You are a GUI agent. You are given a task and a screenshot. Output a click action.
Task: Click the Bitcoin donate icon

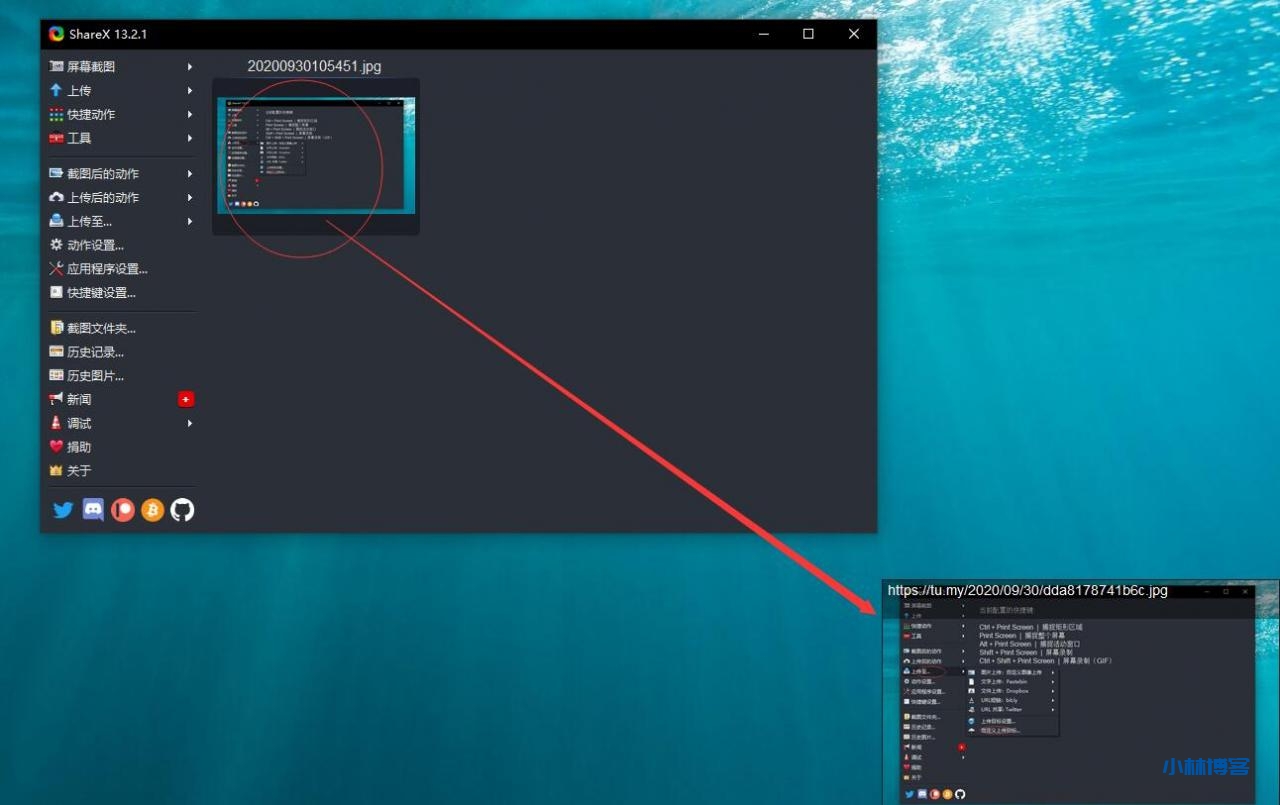pos(152,510)
